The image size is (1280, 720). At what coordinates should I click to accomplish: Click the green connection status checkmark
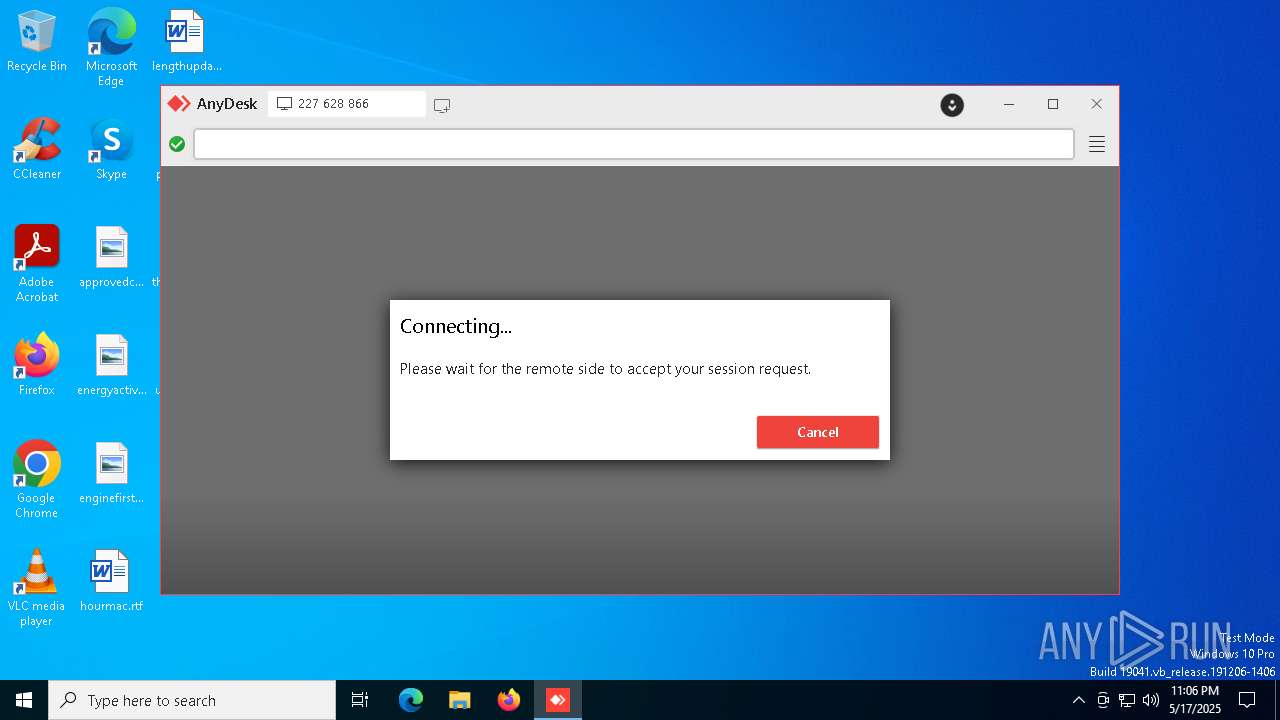tap(177, 144)
